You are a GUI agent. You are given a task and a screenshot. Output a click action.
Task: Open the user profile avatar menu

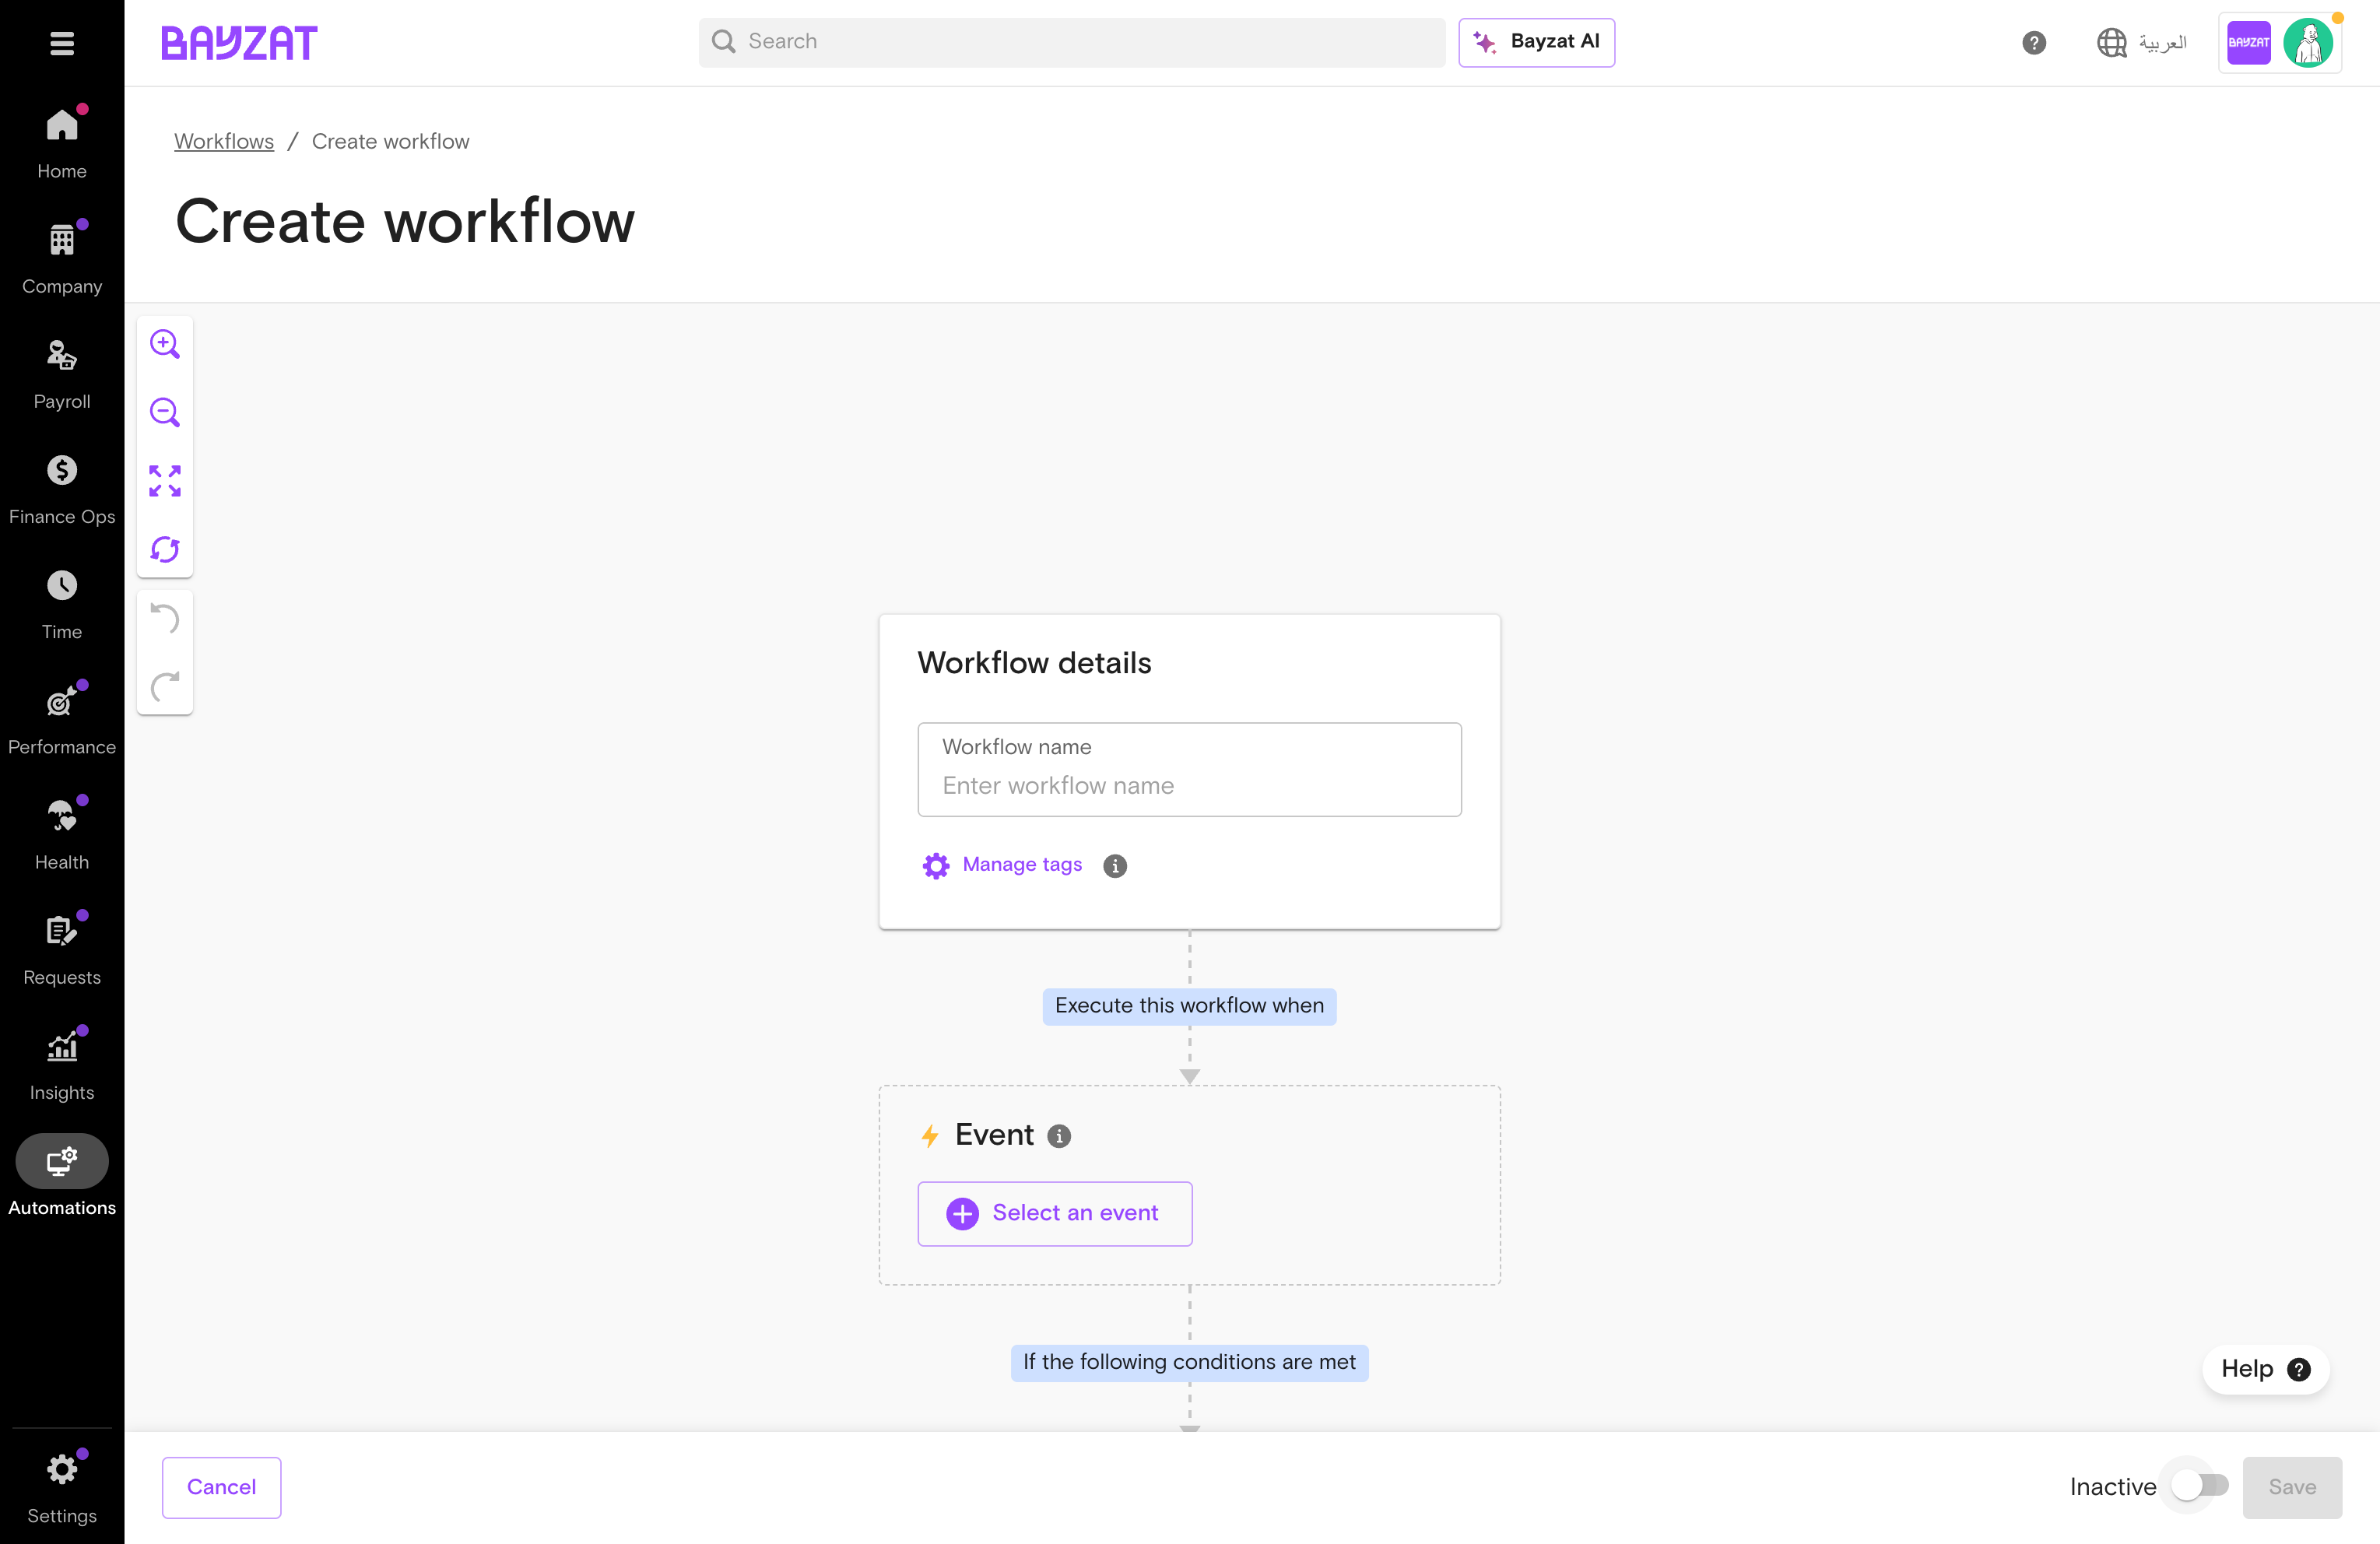[x=2307, y=42]
